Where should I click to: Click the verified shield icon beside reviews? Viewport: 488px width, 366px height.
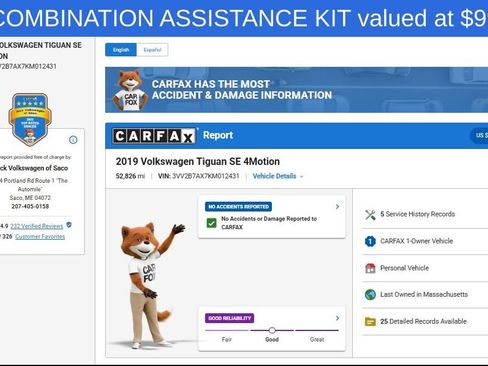pyautogui.click(x=69, y=225)
